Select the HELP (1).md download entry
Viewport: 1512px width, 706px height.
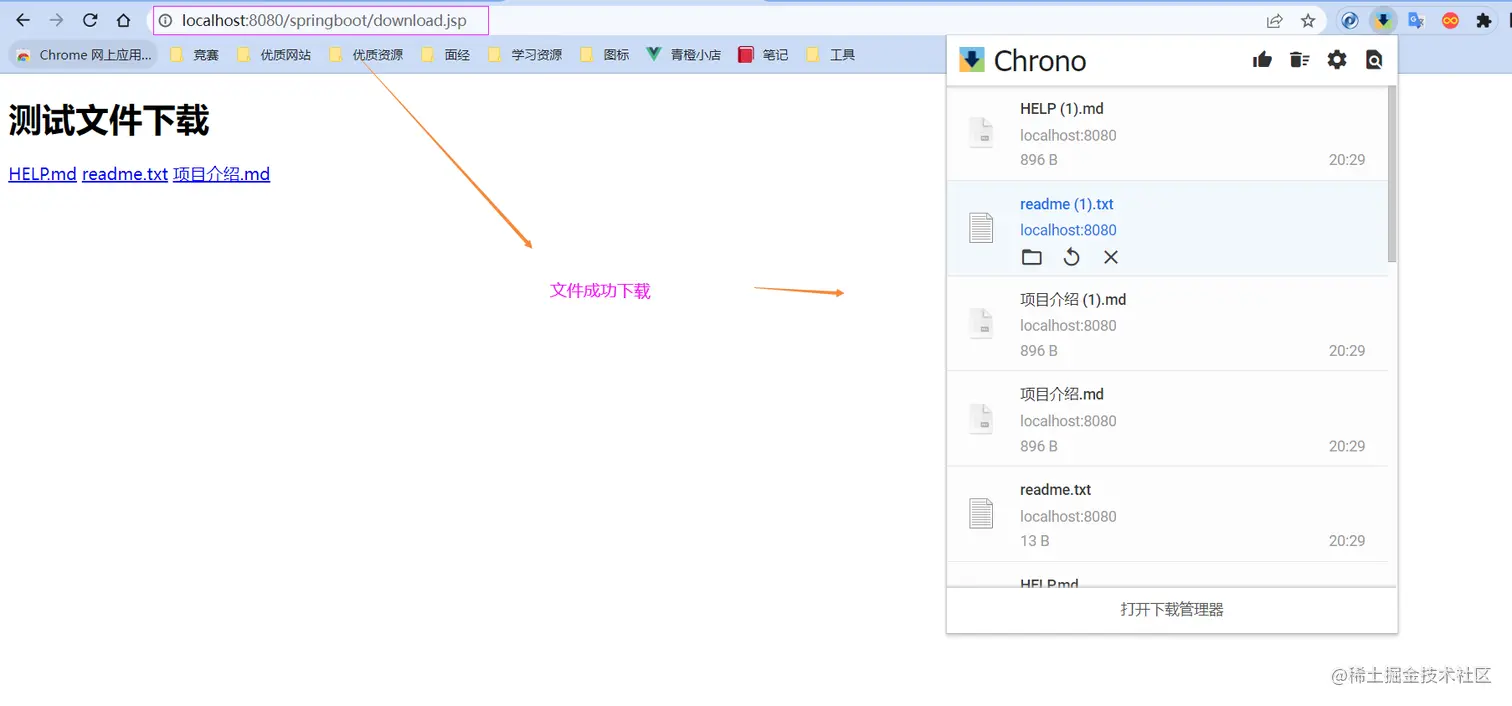[1167, 133]
